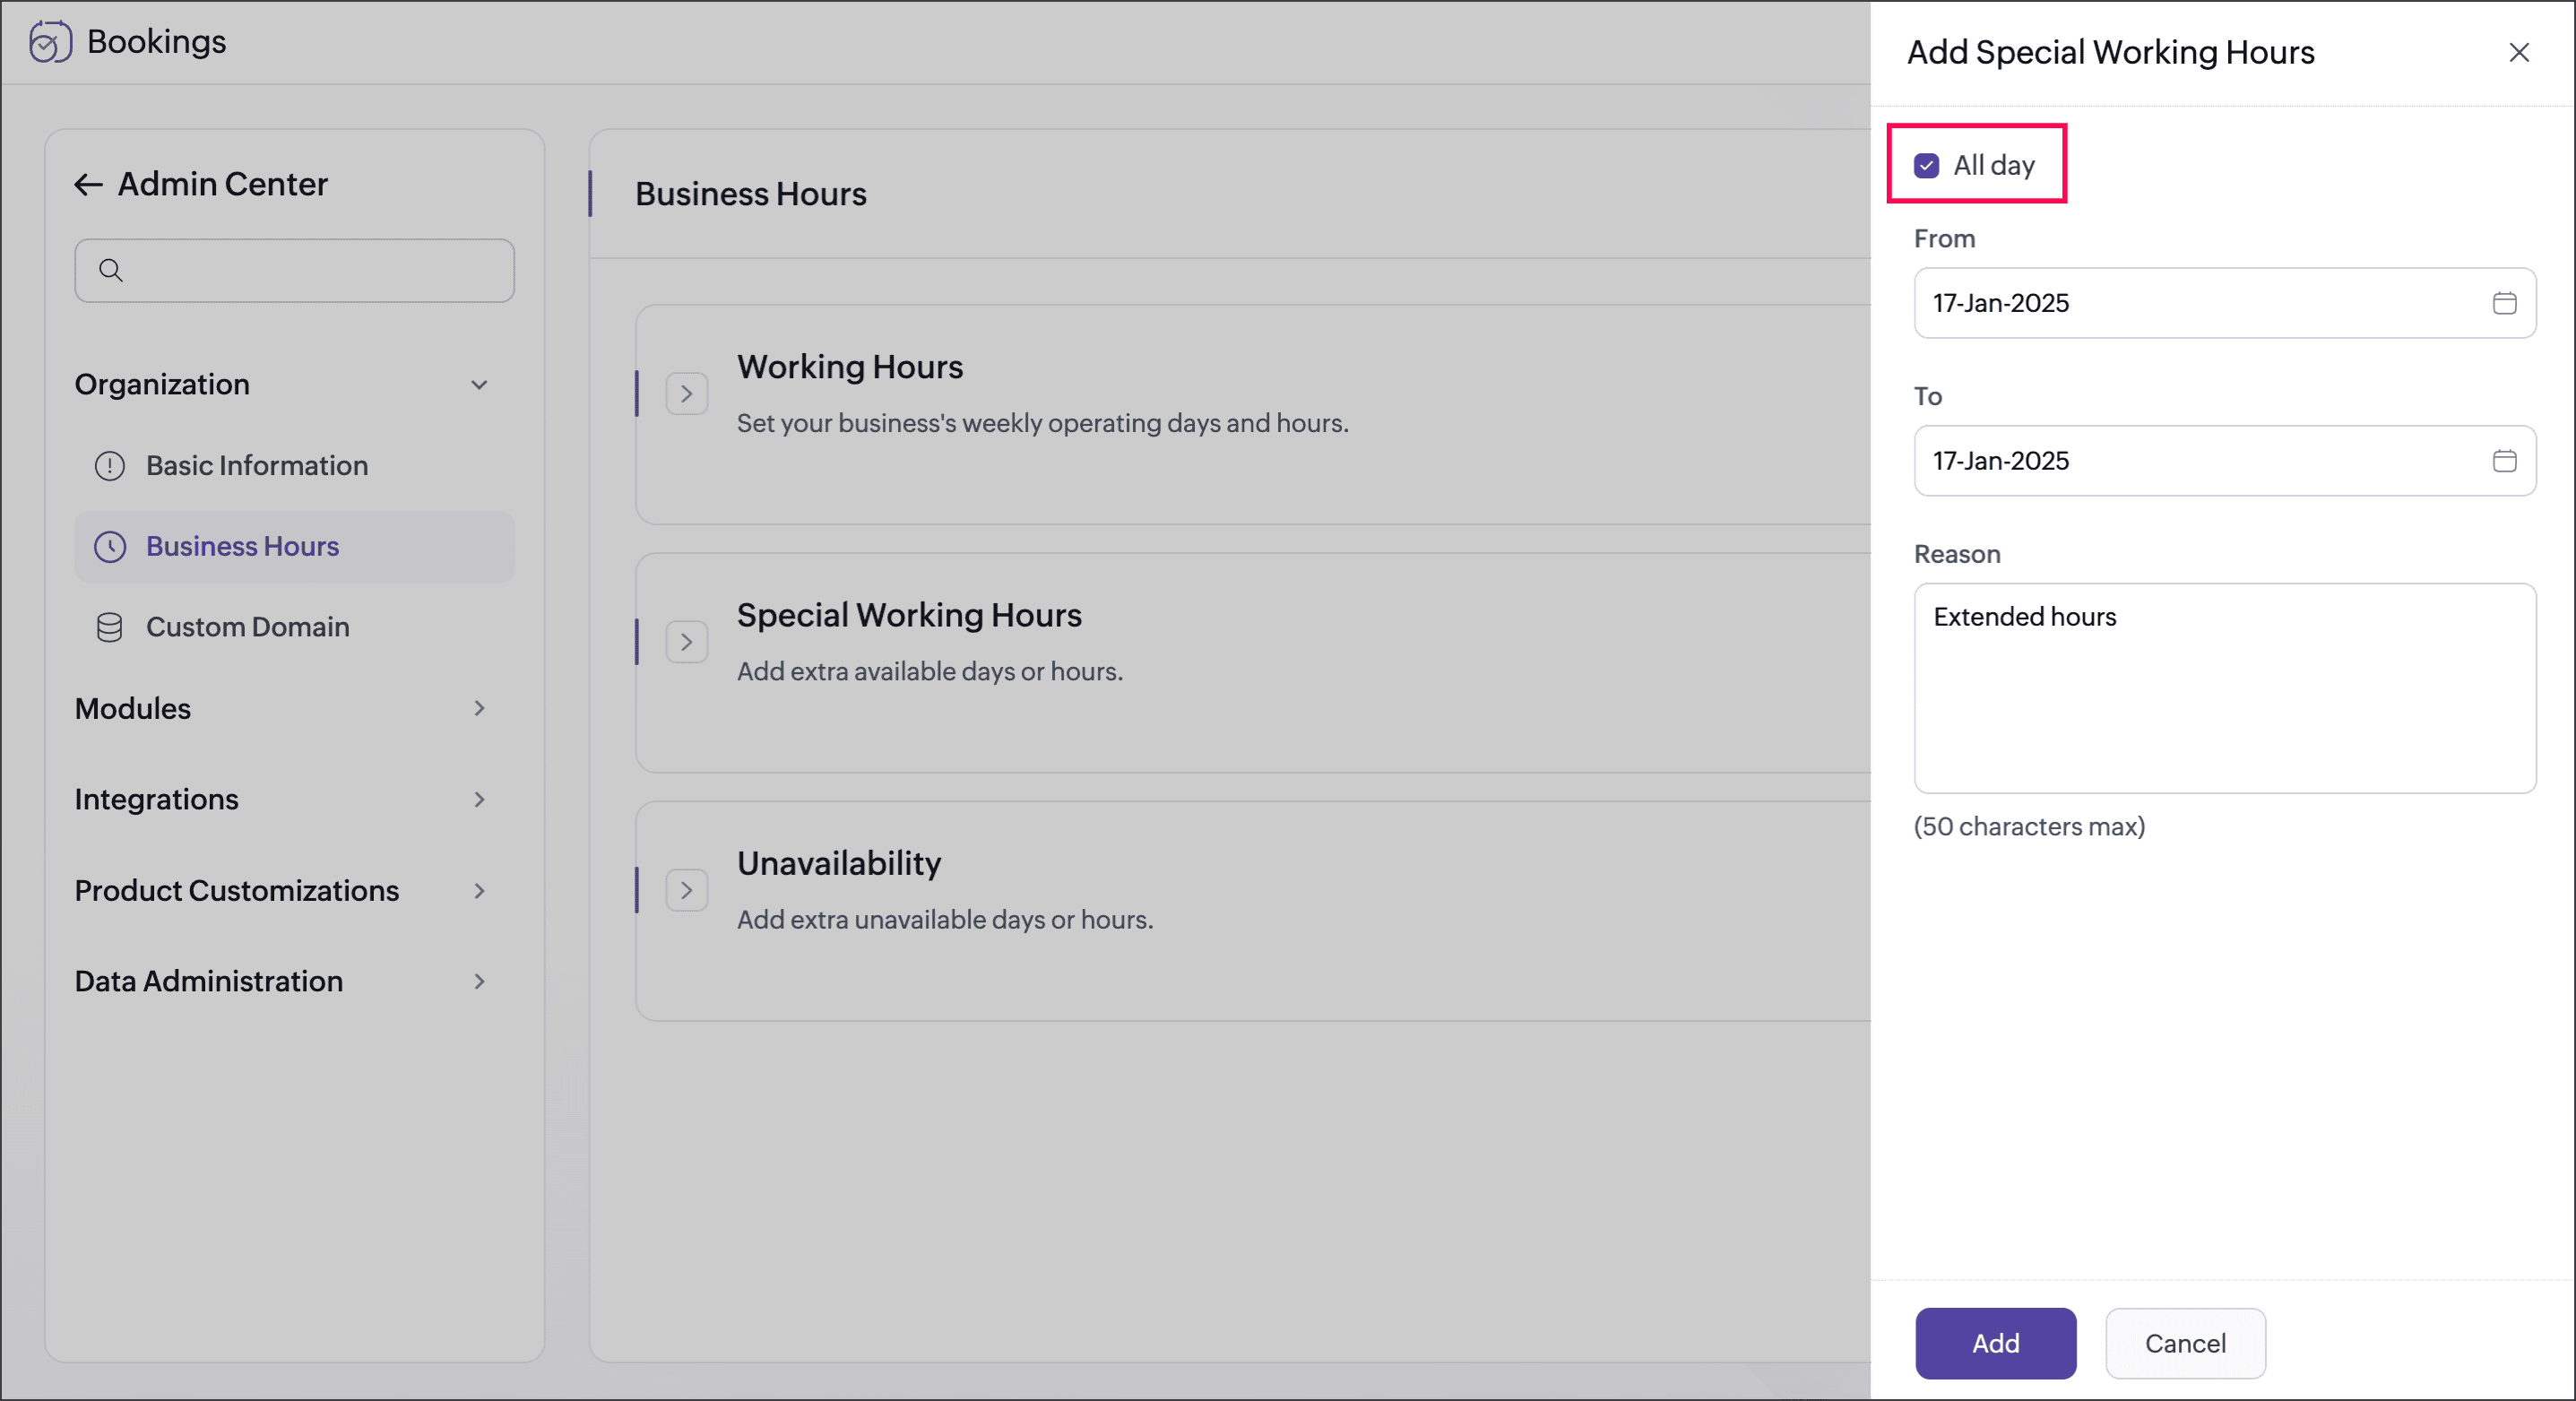Click the To date field

point(2225,461)
